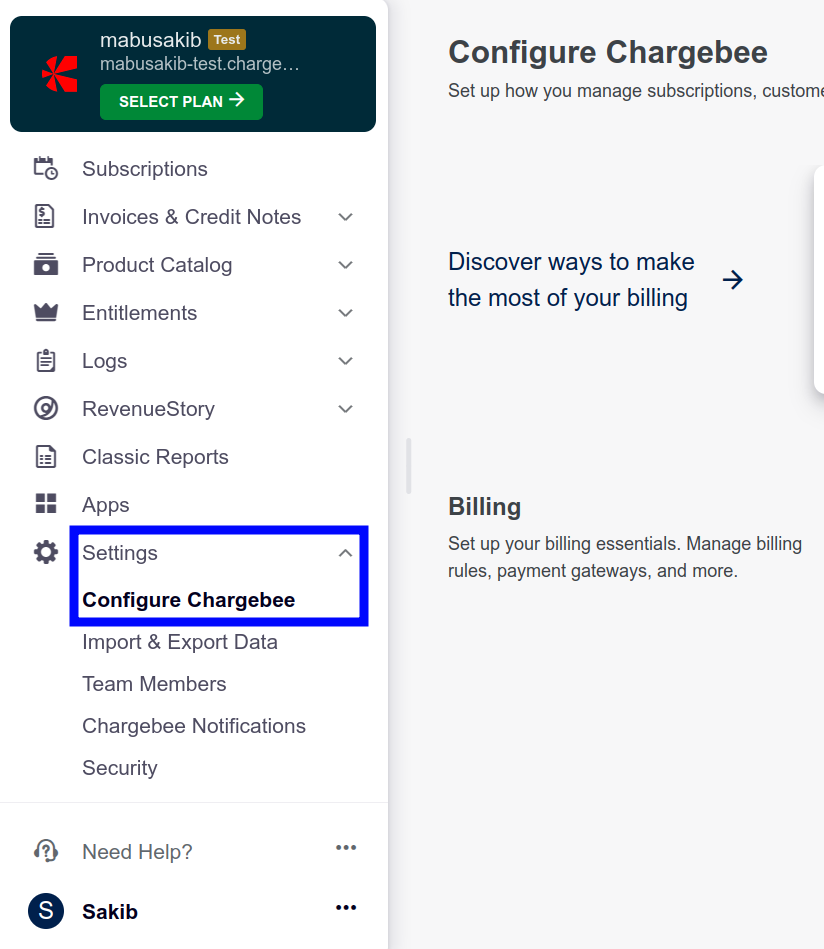Open more options next to Sakib

click(x=346, y=908)
